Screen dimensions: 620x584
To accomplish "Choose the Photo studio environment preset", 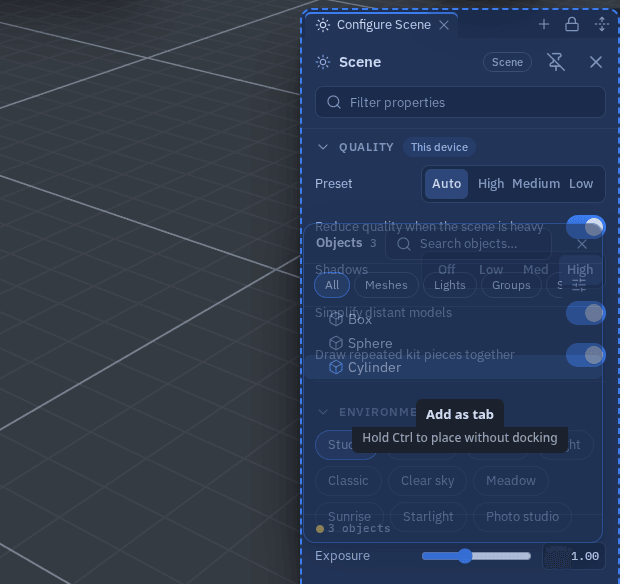I will click(522, 516).
